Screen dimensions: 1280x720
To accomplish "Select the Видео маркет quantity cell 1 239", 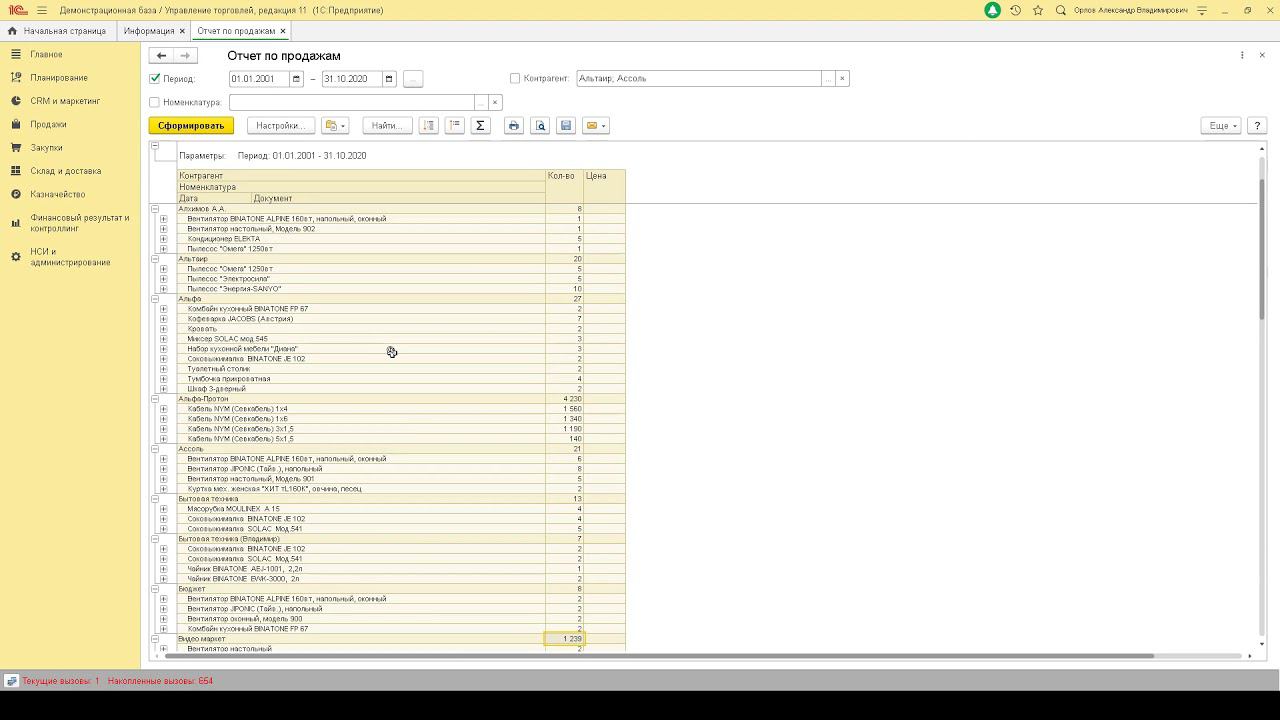I will tap(564, 639).
